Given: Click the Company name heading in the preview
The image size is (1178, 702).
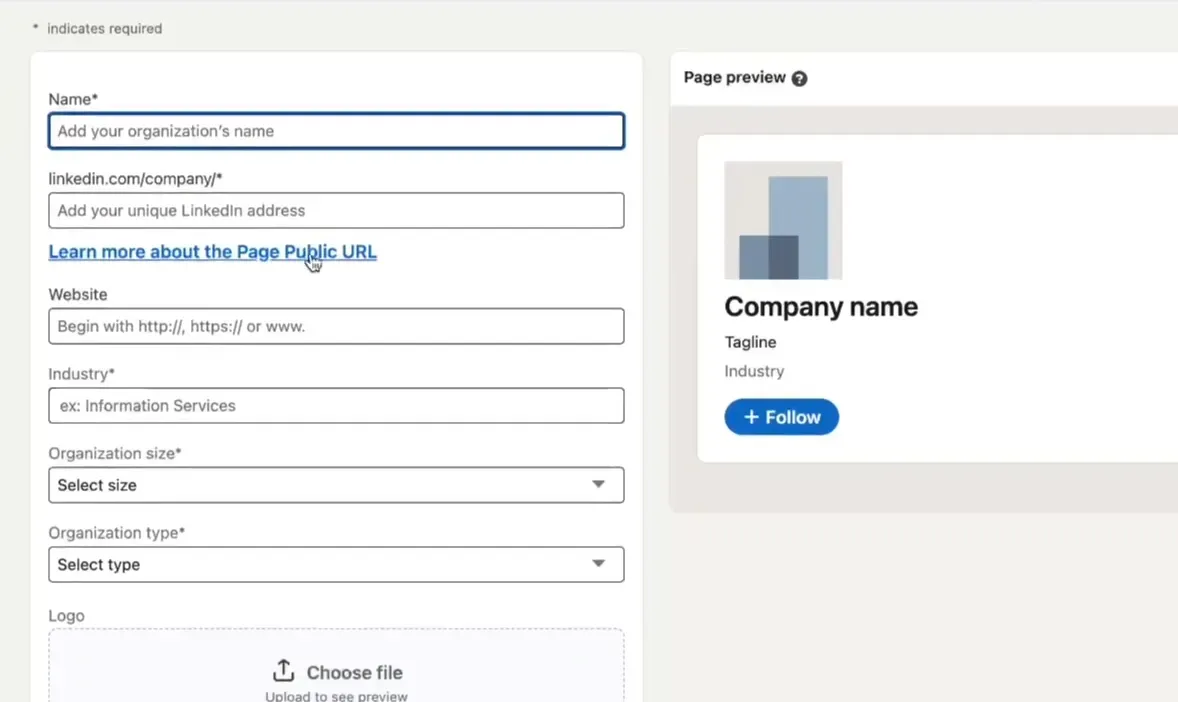Looking at the screenshot, I should point(820,307).
